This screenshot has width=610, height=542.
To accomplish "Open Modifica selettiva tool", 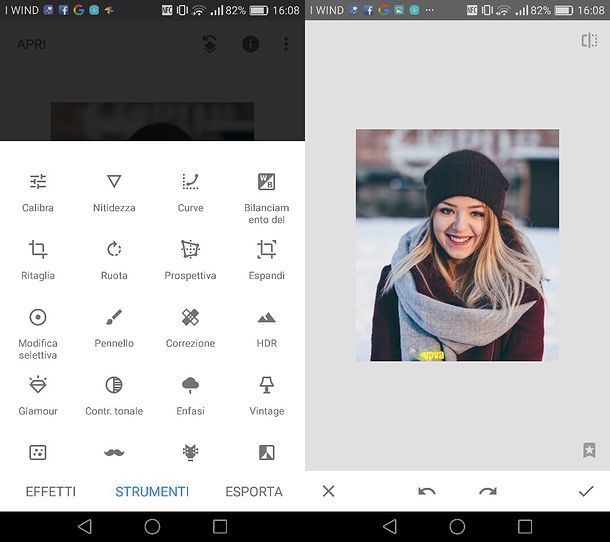I will (x=38, y=334).
